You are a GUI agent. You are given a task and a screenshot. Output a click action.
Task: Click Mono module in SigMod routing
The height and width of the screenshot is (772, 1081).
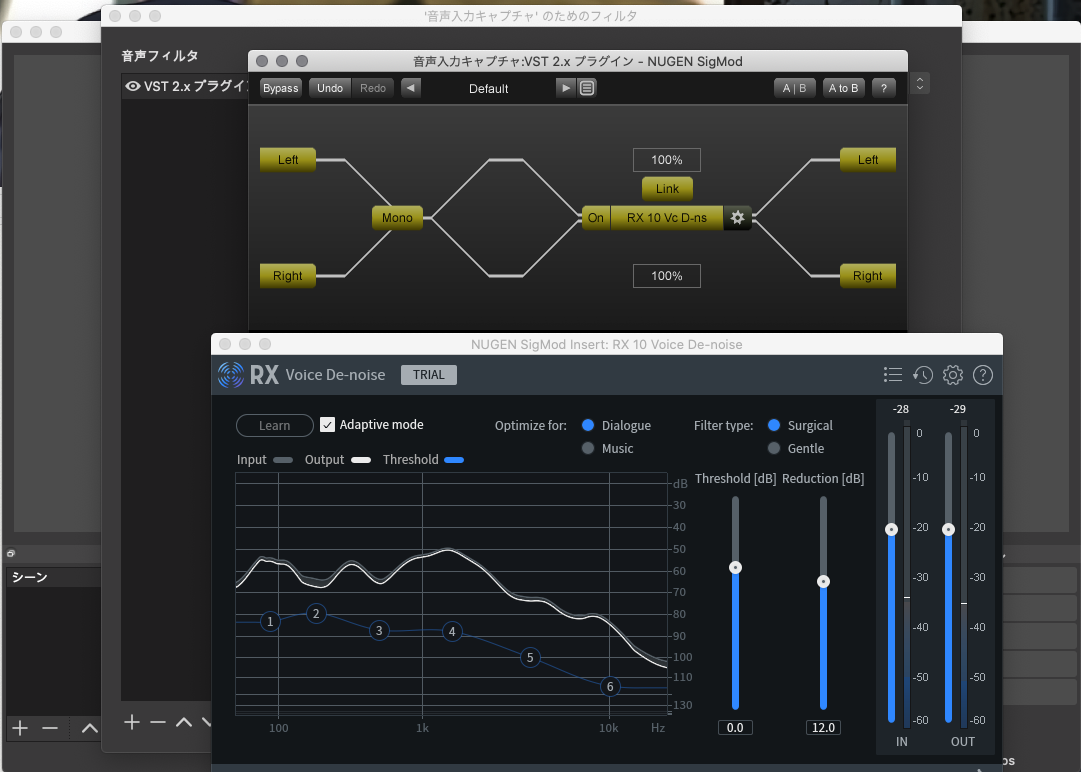397,218
